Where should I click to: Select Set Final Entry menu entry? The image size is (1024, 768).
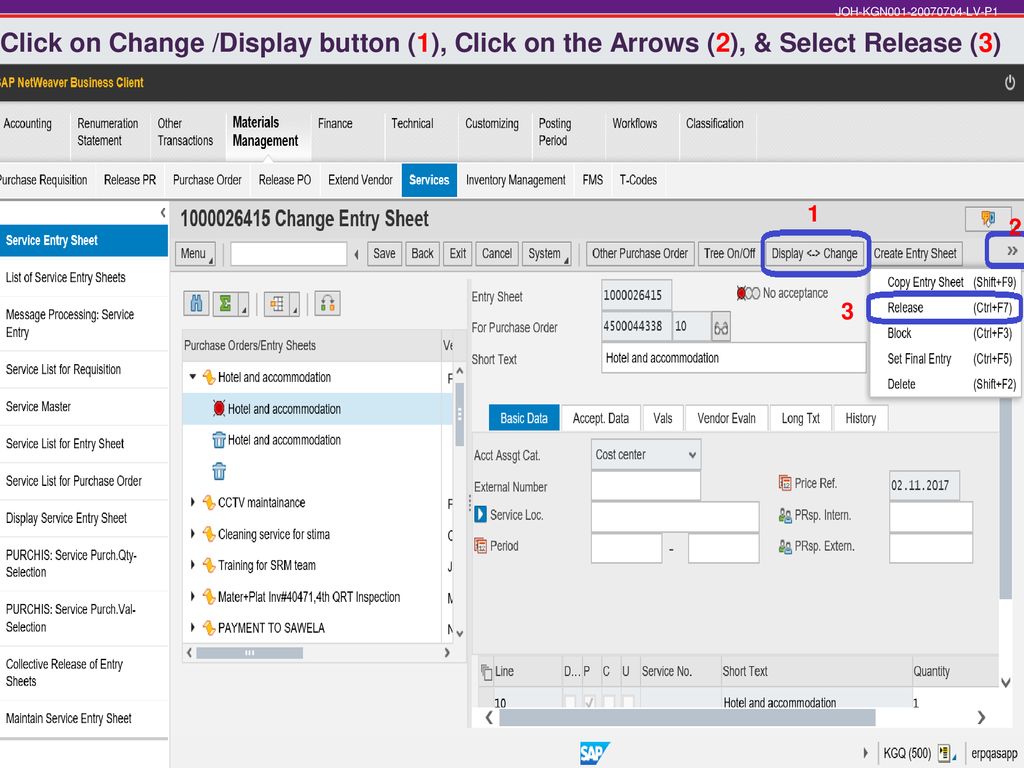(944, 359)
